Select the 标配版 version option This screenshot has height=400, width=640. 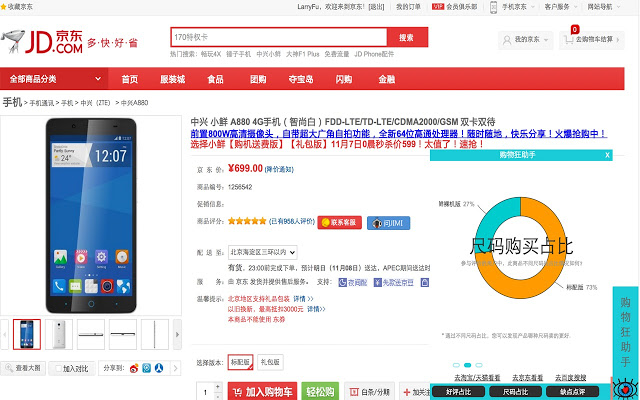point(240,362)
